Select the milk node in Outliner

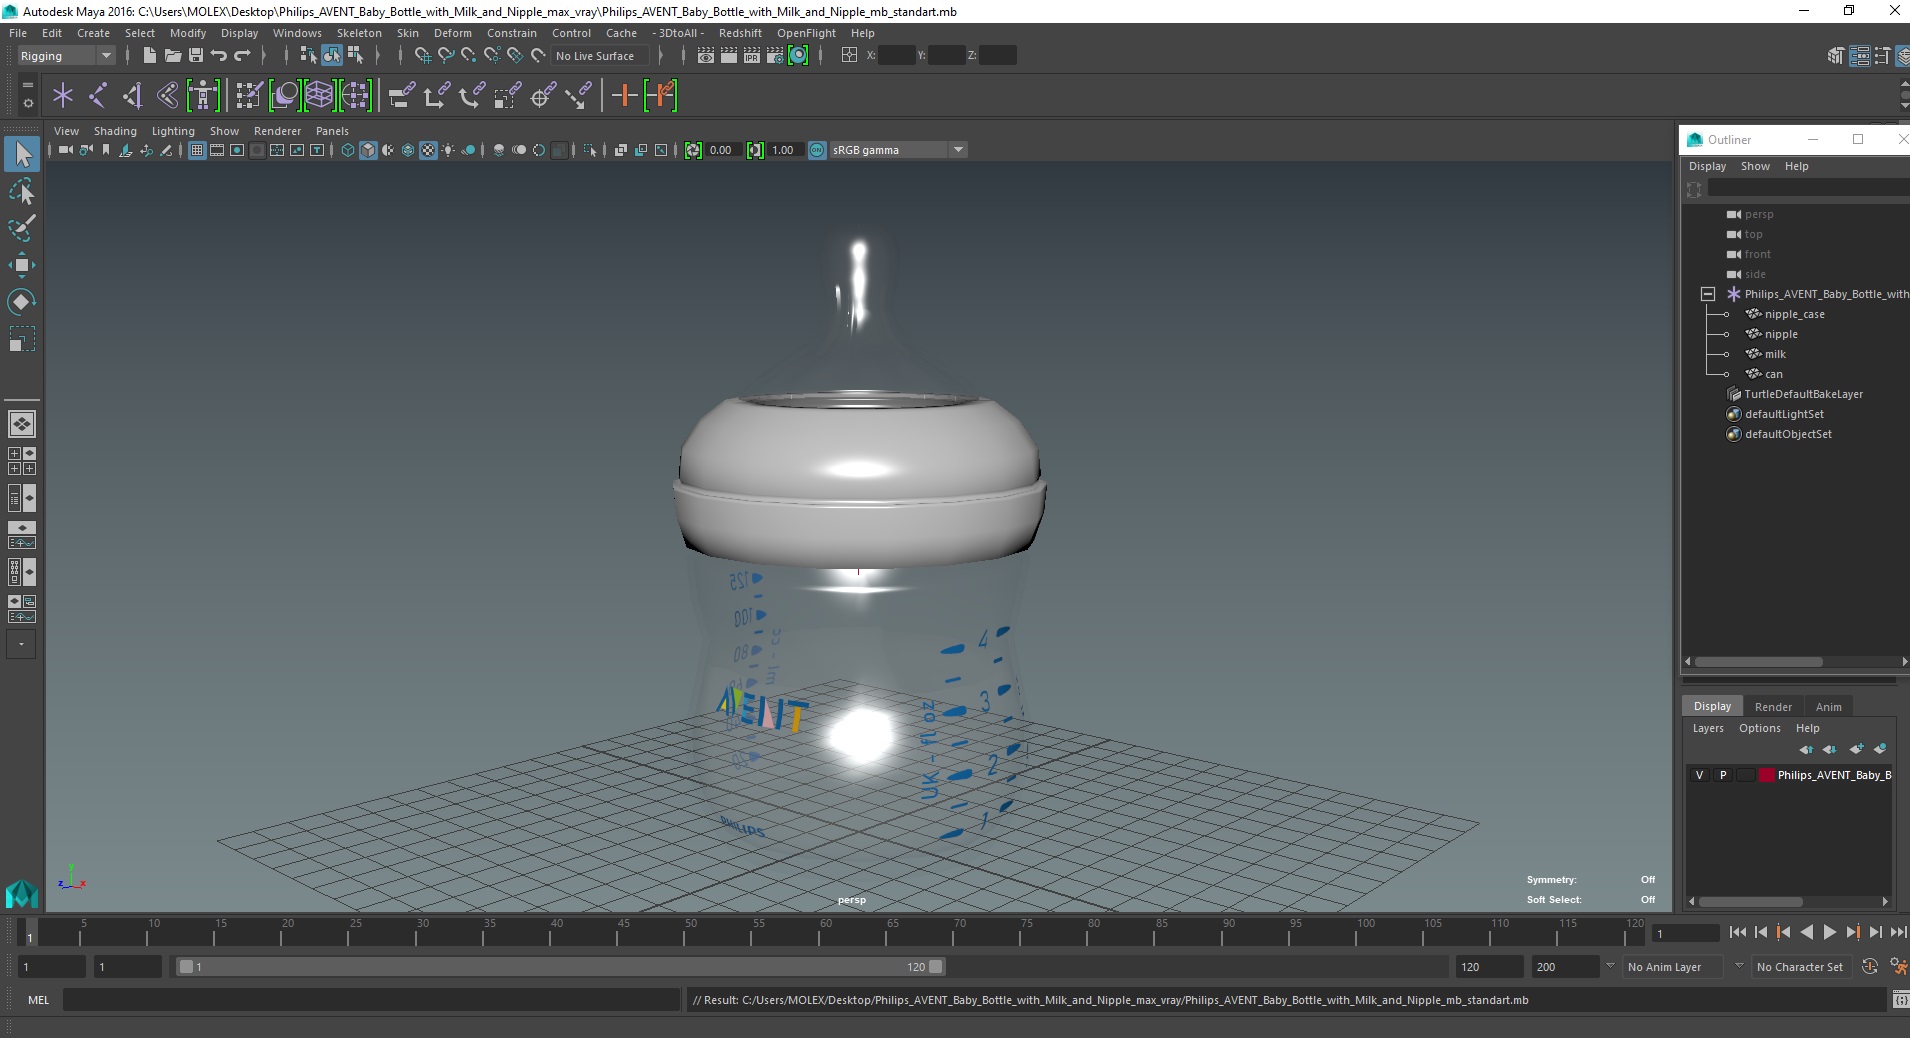pos(1775,354)
